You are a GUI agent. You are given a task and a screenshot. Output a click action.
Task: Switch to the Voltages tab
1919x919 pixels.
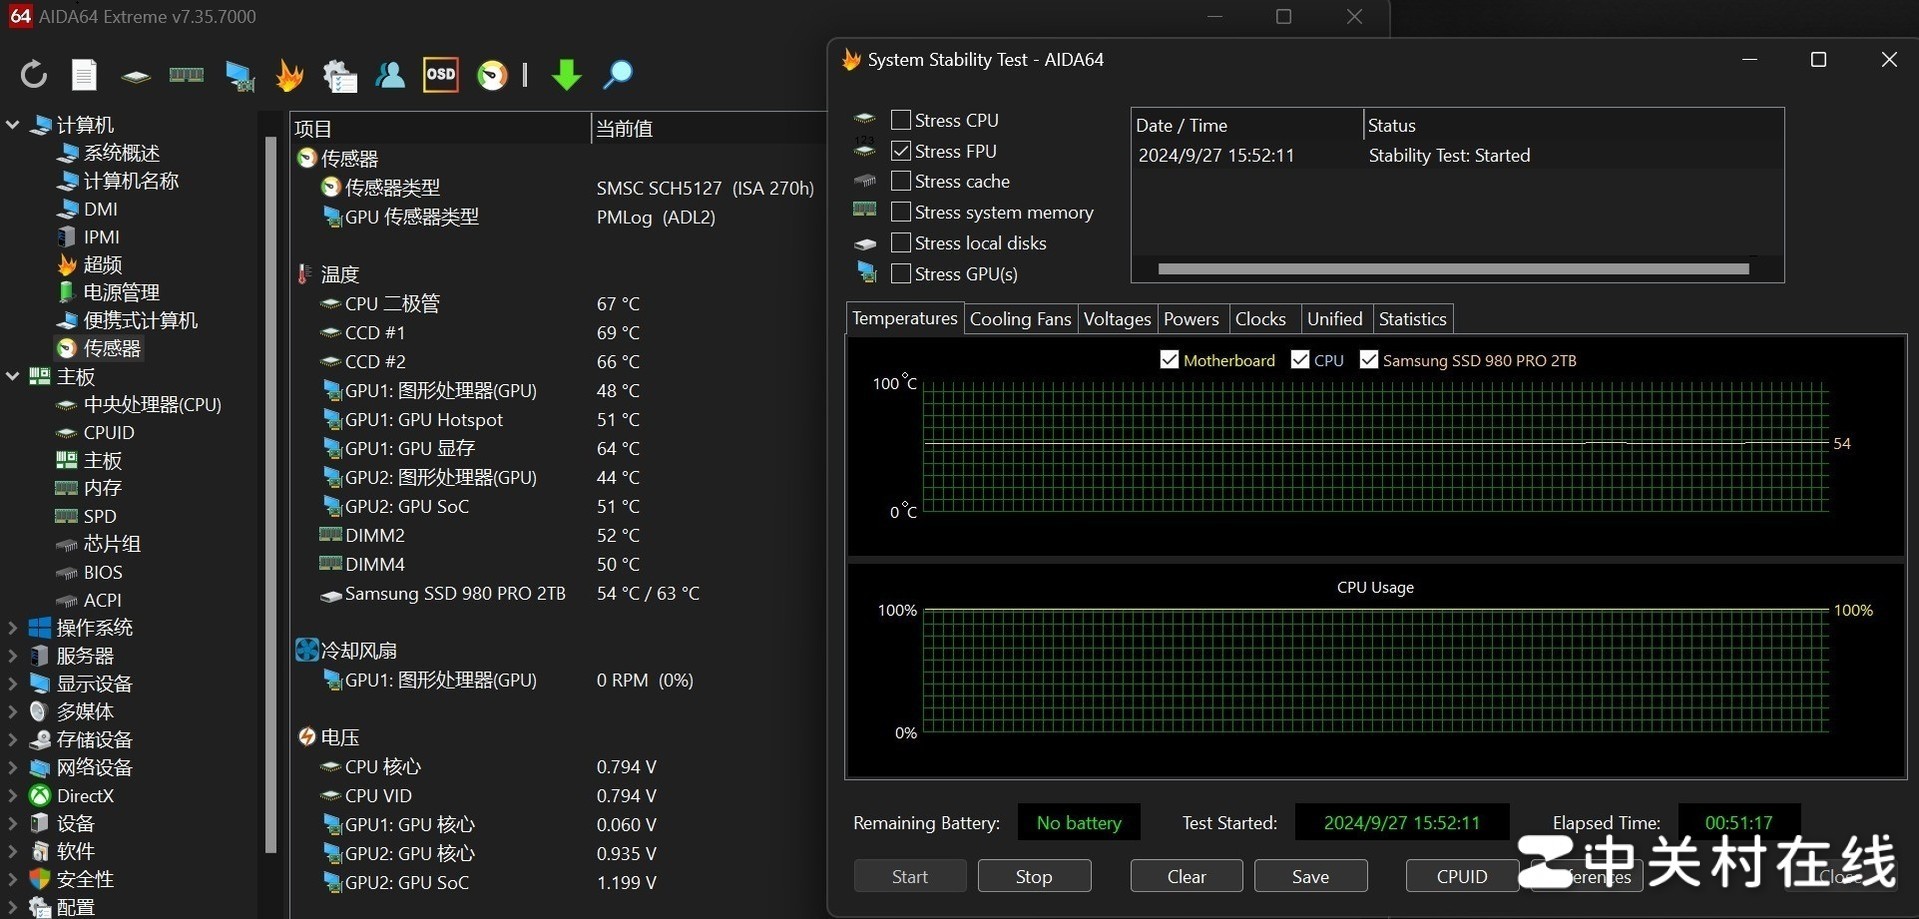pos(1117,319)
